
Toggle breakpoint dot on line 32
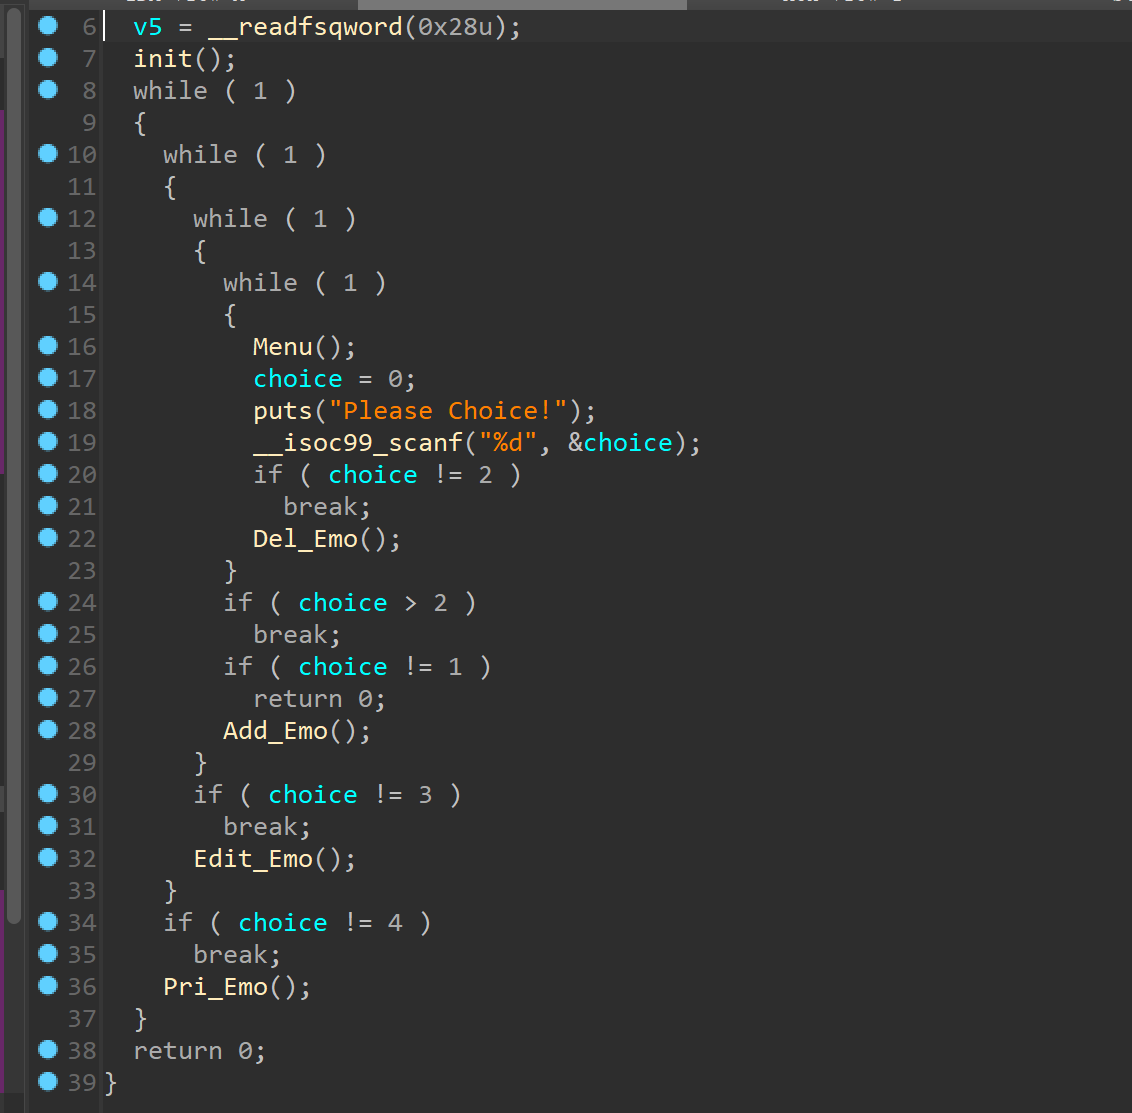point(48,857)
